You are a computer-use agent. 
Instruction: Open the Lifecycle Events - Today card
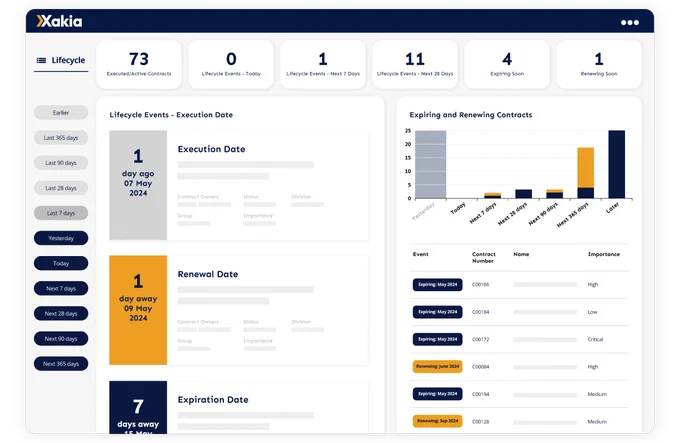pos(231,65)
